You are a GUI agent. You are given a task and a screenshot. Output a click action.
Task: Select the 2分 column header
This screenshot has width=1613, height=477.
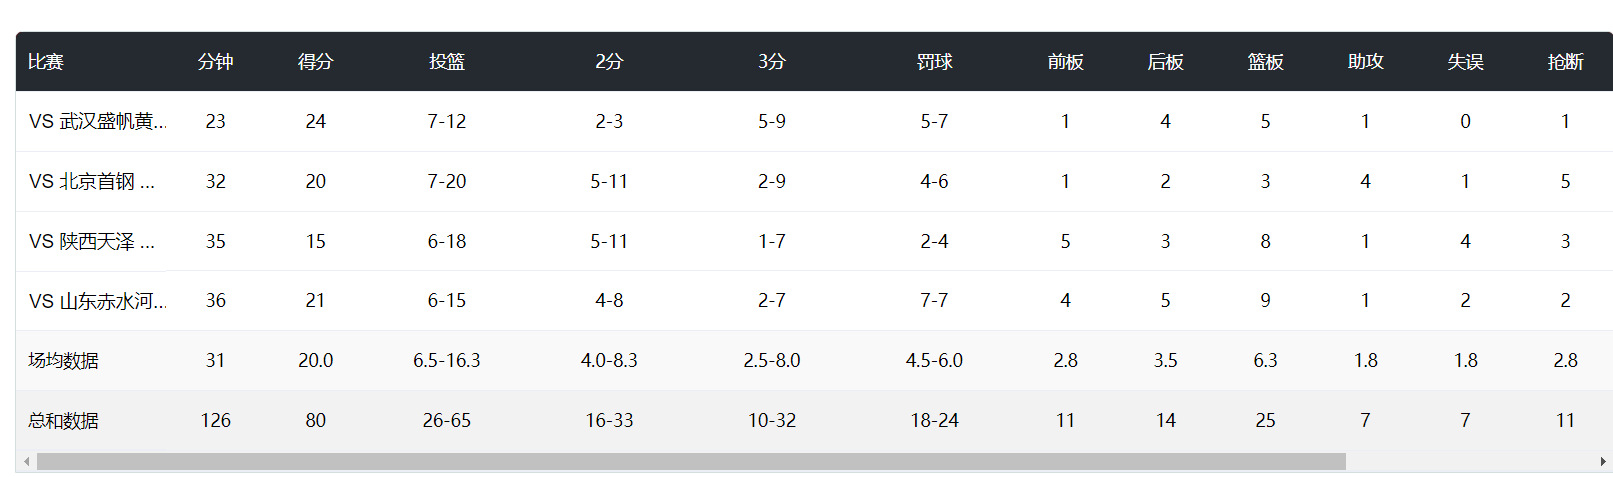tap(609, 62)
